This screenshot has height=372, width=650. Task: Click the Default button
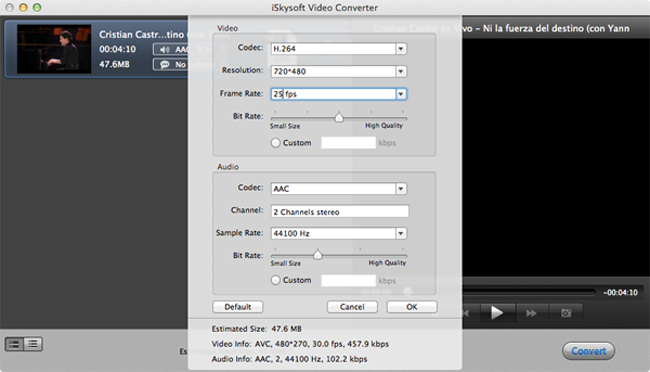[238, 307]
